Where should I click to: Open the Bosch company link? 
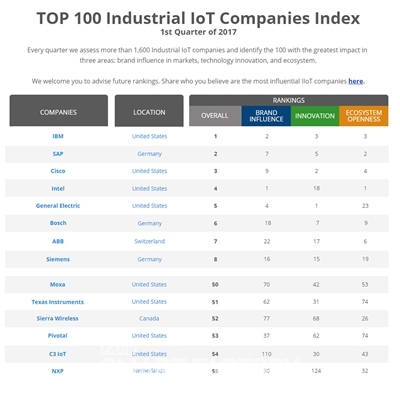(58, 223)
